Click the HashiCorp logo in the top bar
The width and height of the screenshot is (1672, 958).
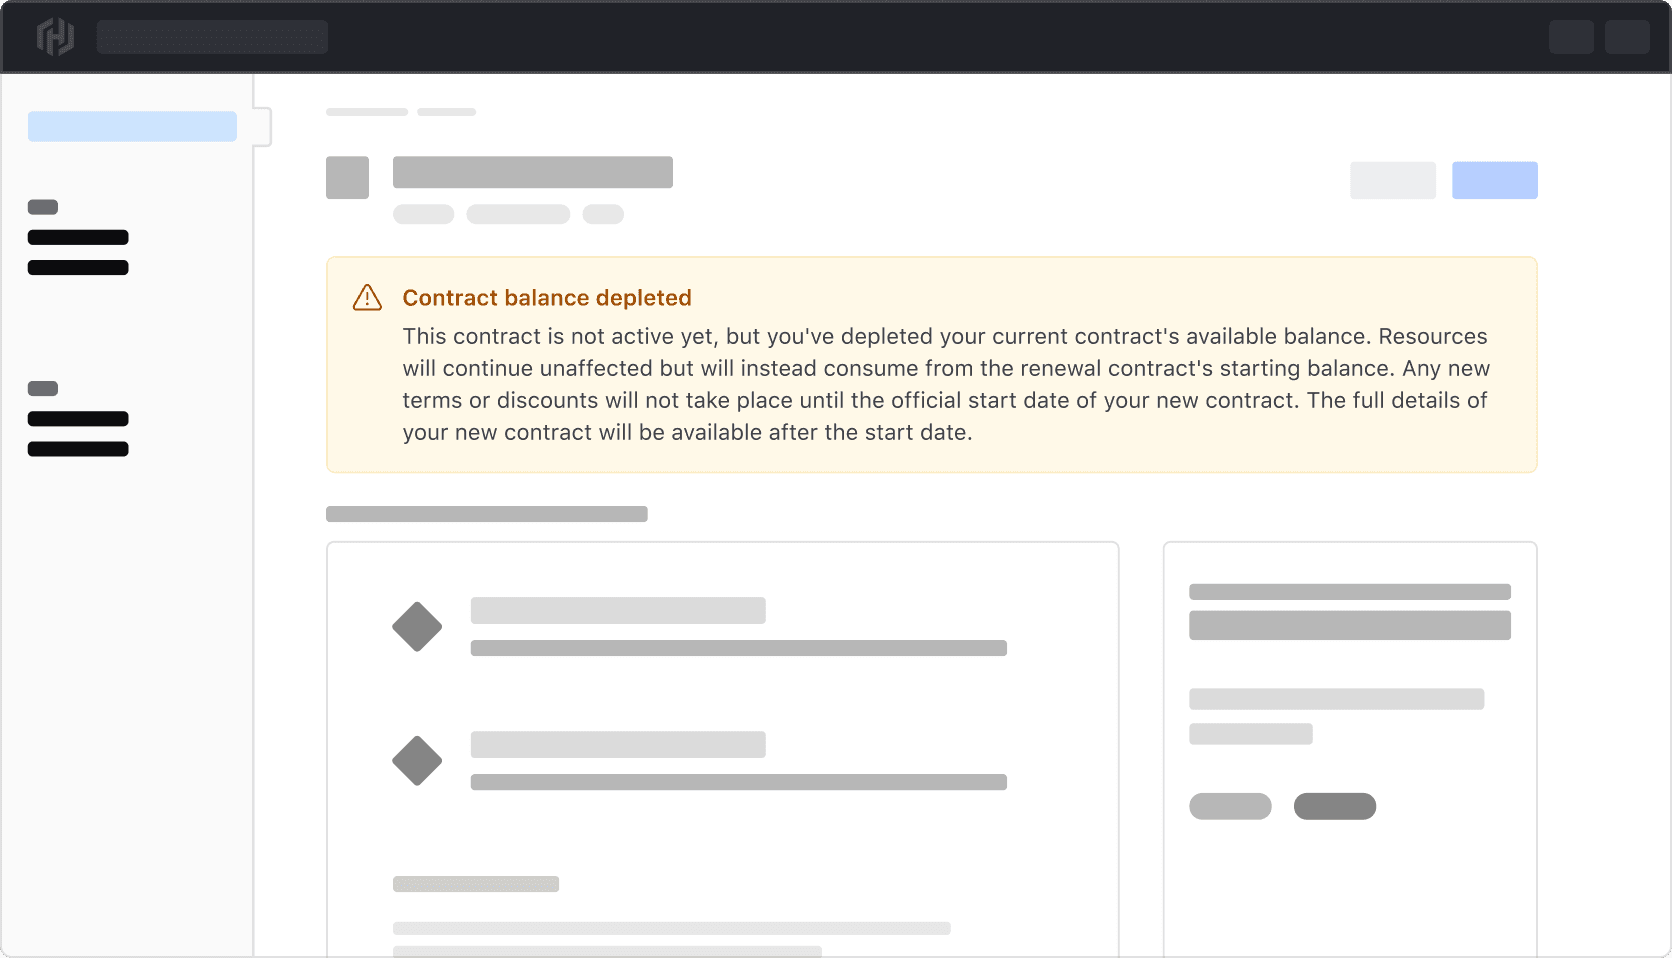tap(56, 36)
